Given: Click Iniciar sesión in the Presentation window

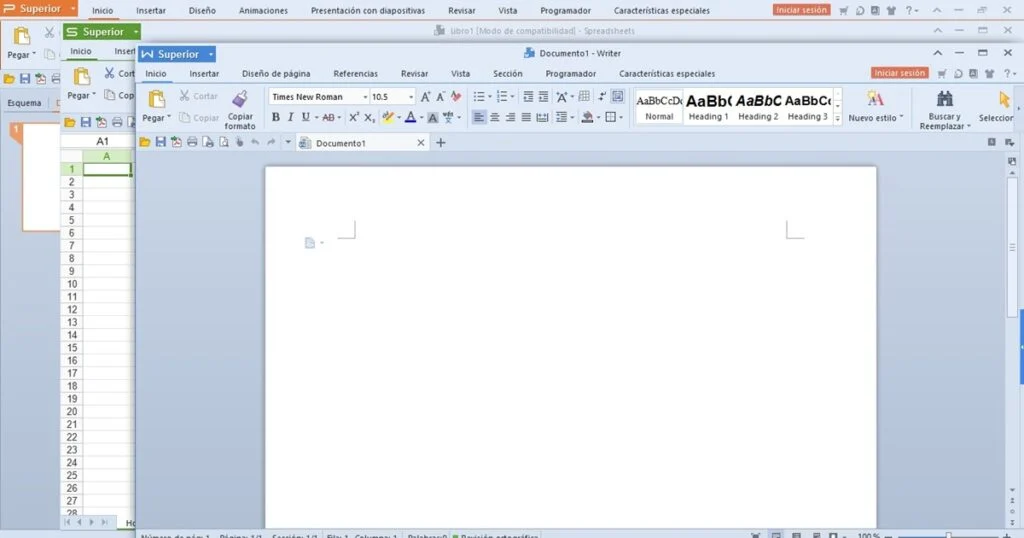Looking at the screenshot, I should [x=801, y=10].
